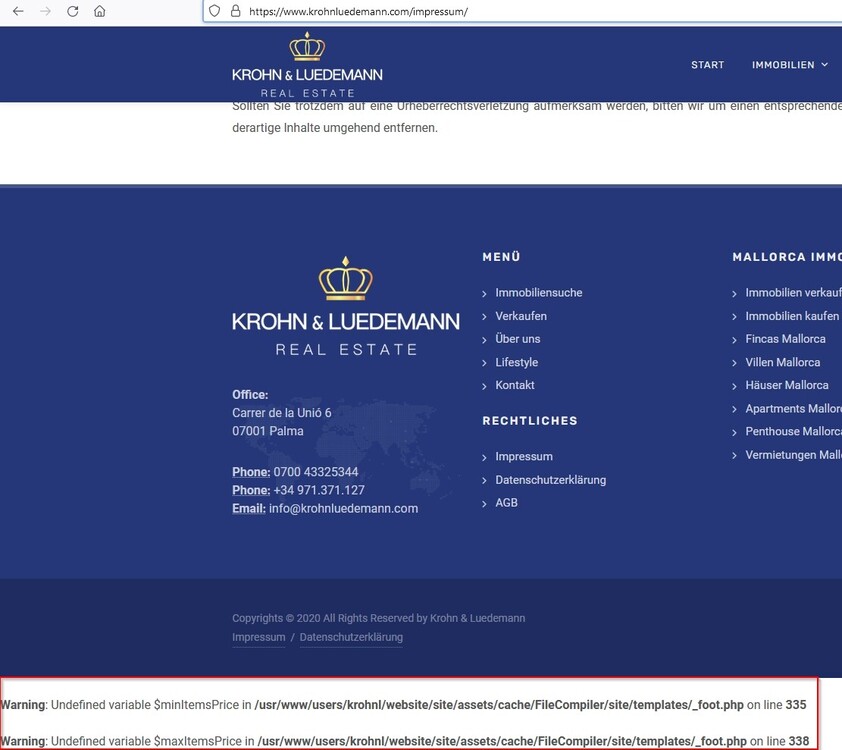This screenshot has height=750, width=842.
Task: Reload the page with the refresh icon
Action: pyautogui.click(x=72, y=12)
